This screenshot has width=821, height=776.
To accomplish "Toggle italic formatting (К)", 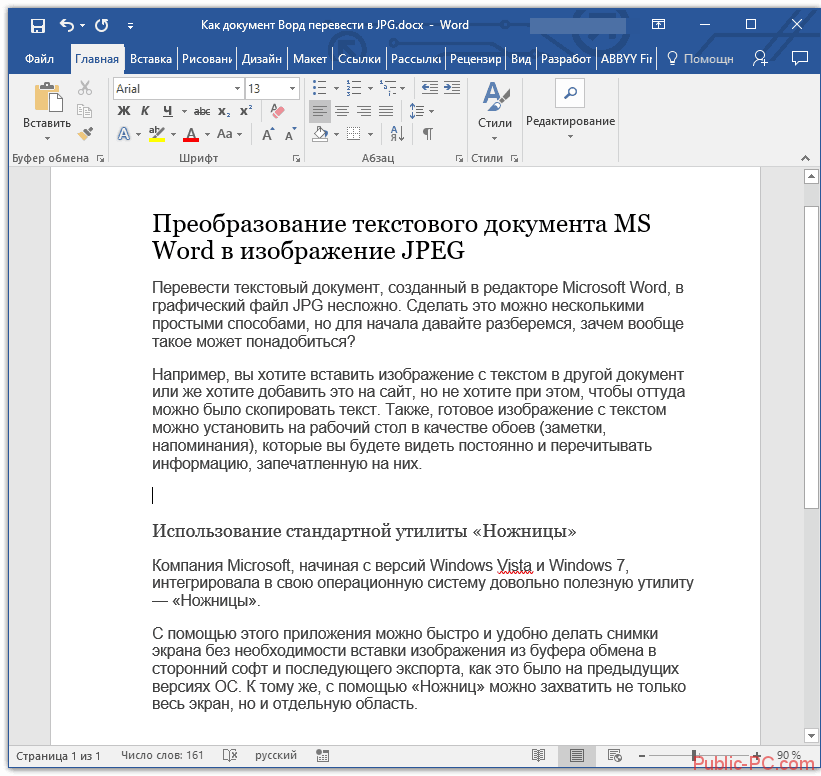I will tap(145, 111).
